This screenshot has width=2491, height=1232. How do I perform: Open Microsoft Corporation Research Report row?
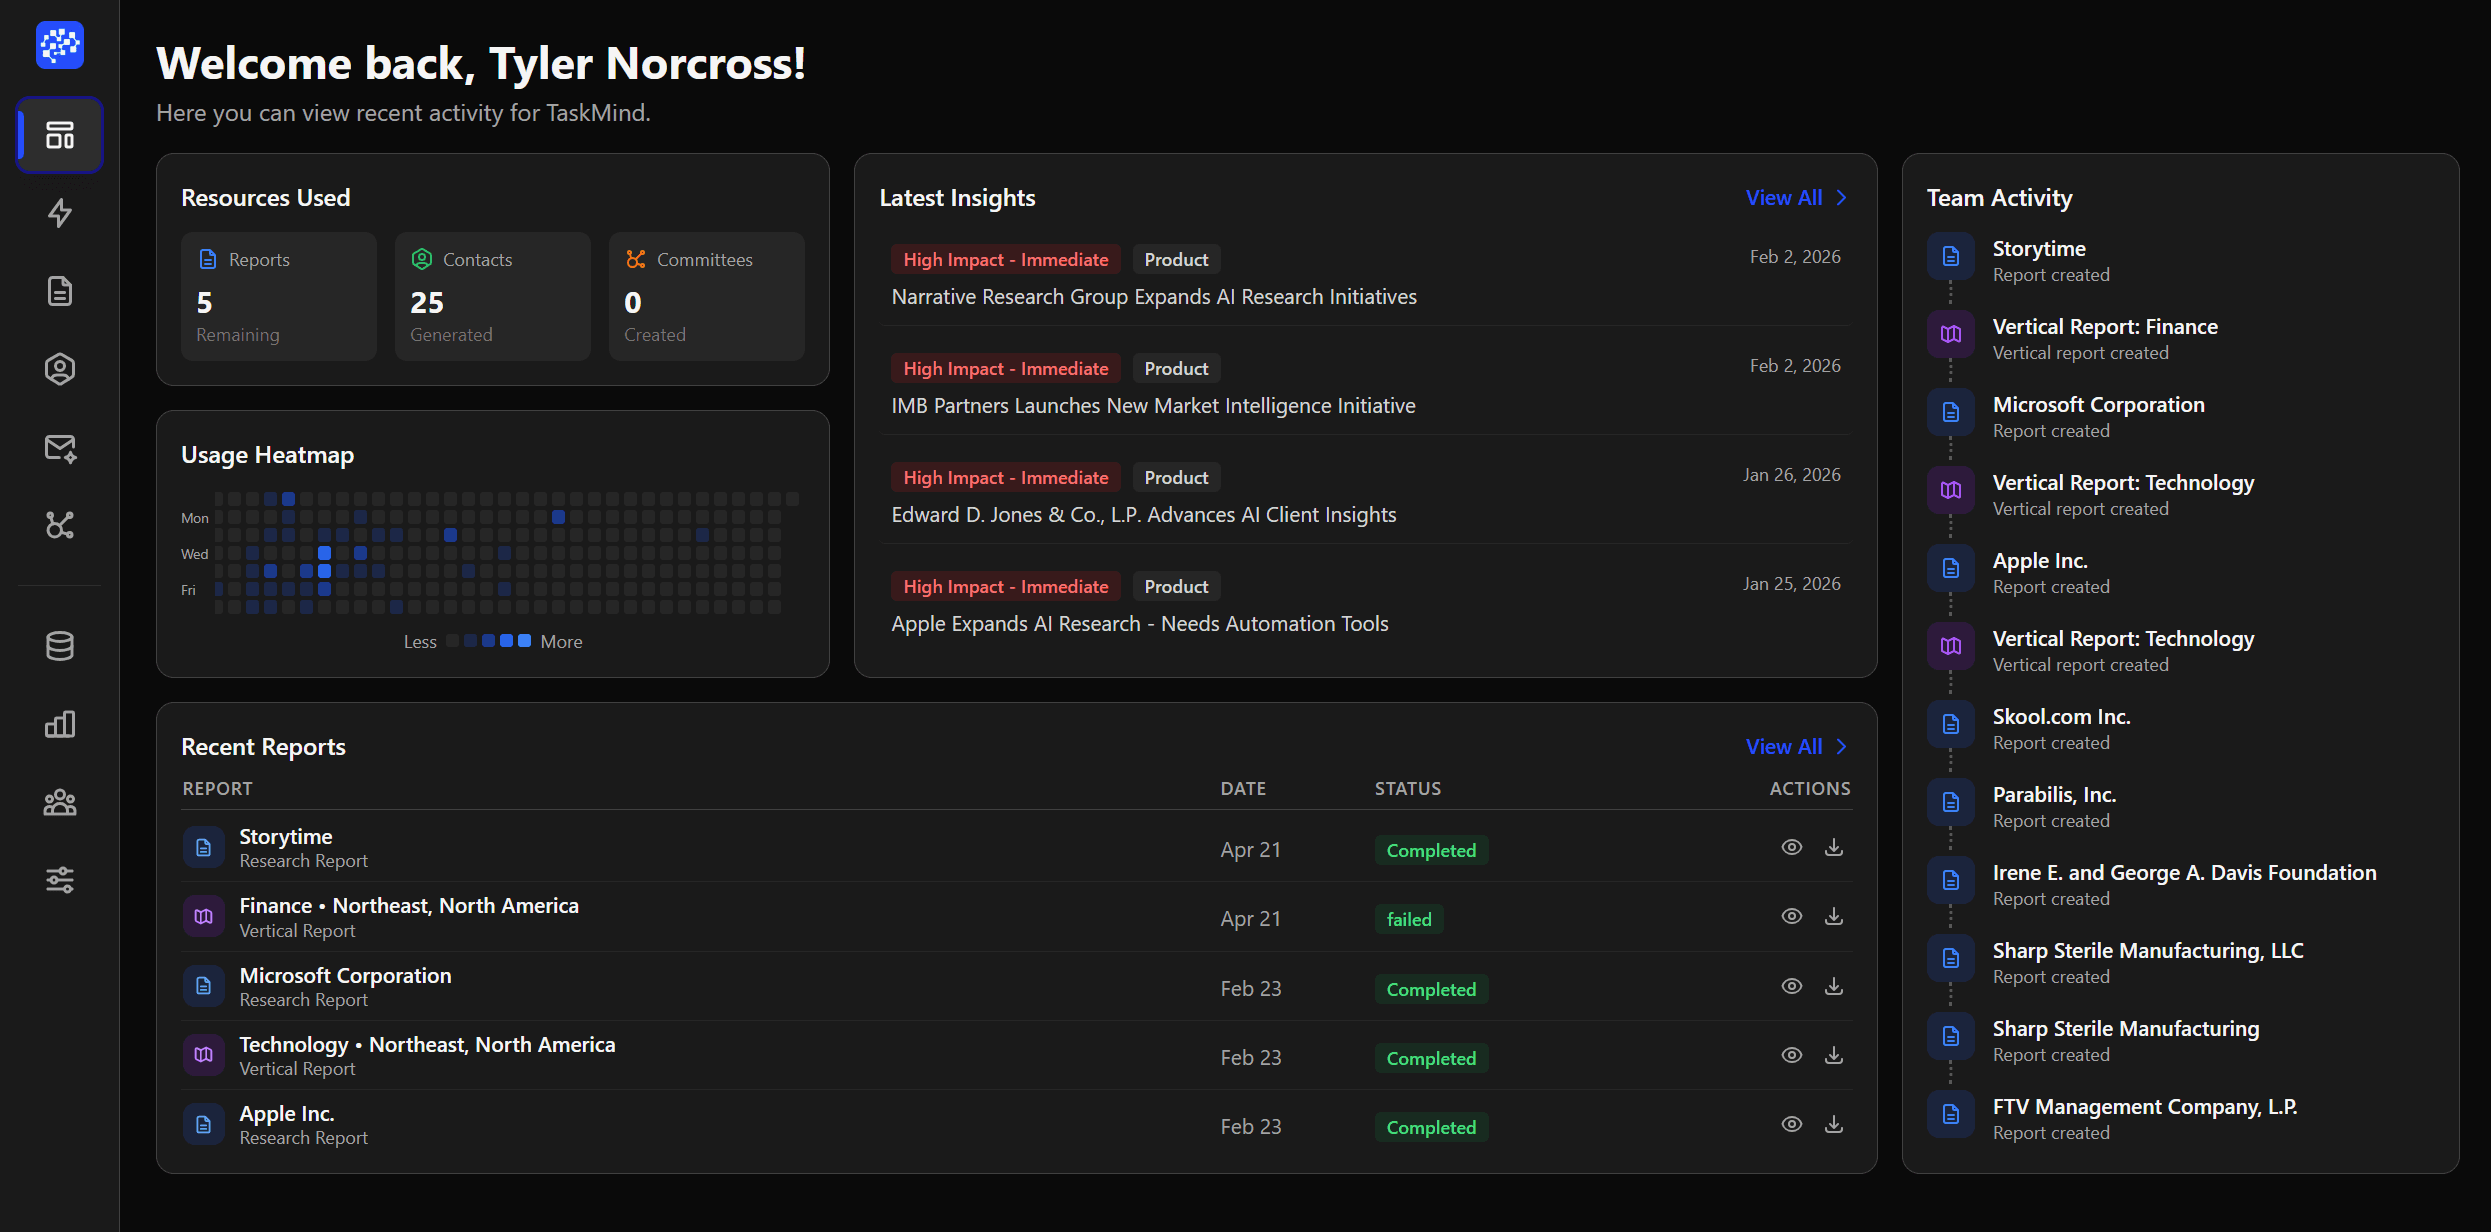coord(1017,987)
